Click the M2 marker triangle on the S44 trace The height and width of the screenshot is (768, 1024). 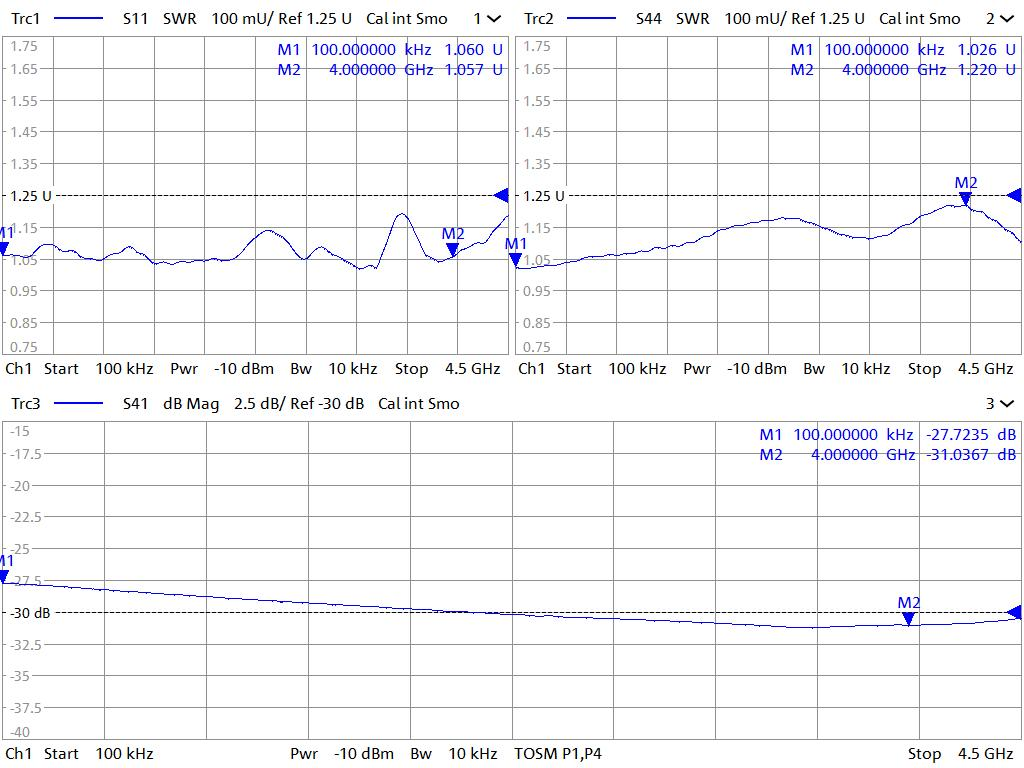tap(965, 198)
